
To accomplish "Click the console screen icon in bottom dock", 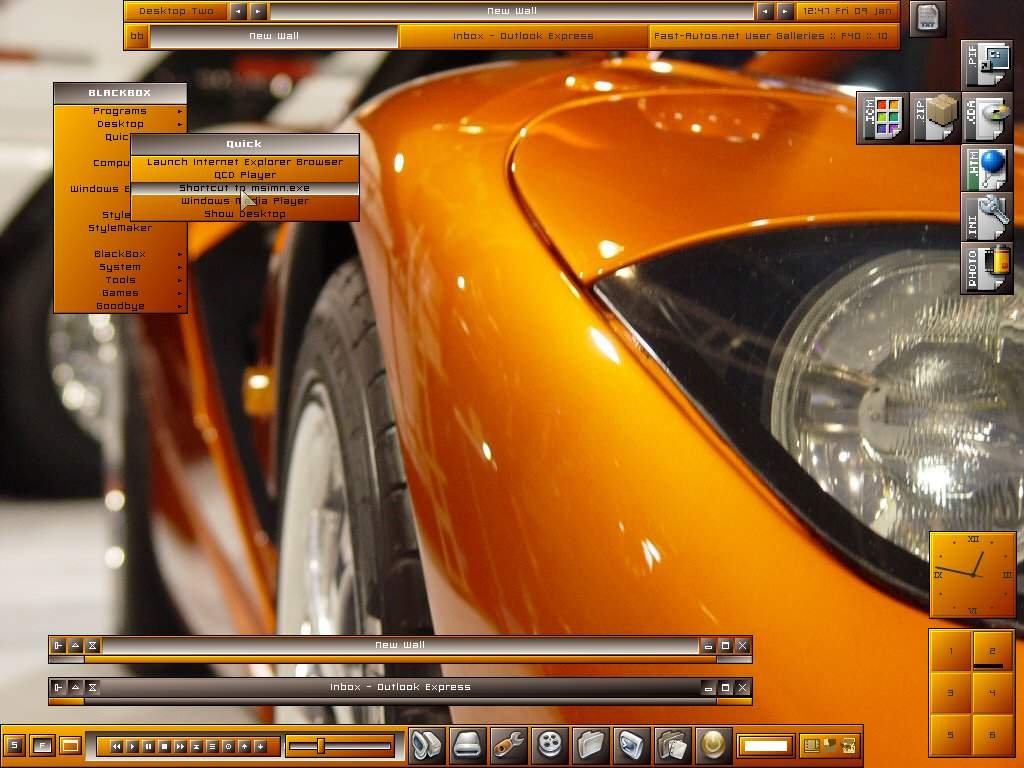I will tap(632, 744).
